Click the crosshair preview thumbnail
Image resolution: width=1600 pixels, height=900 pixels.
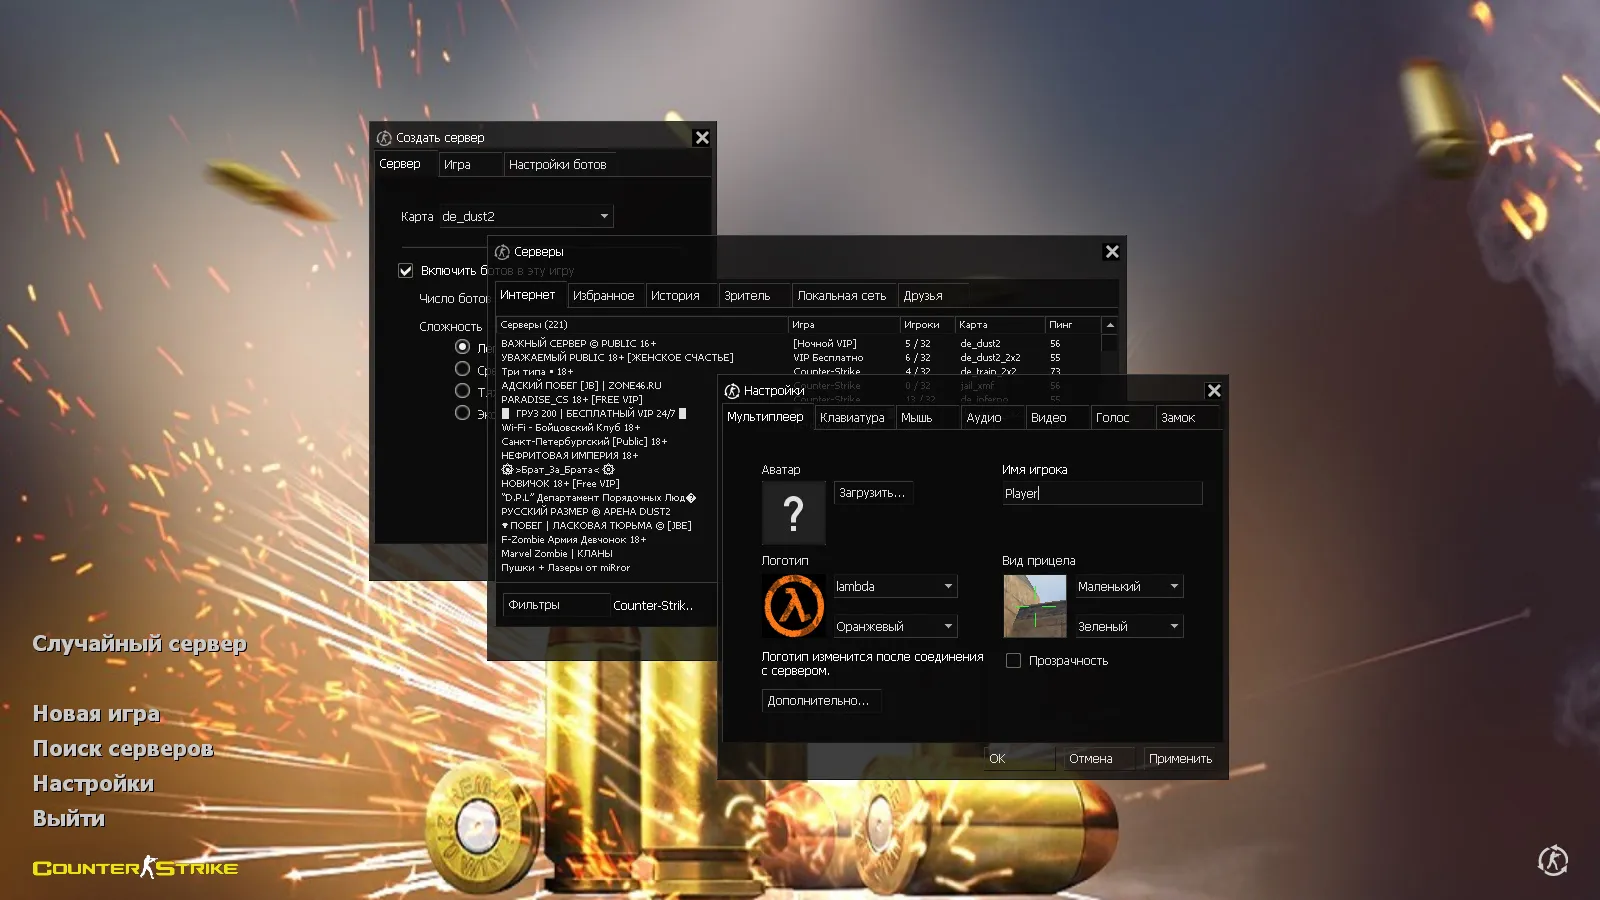click(x=1034, y=606)
